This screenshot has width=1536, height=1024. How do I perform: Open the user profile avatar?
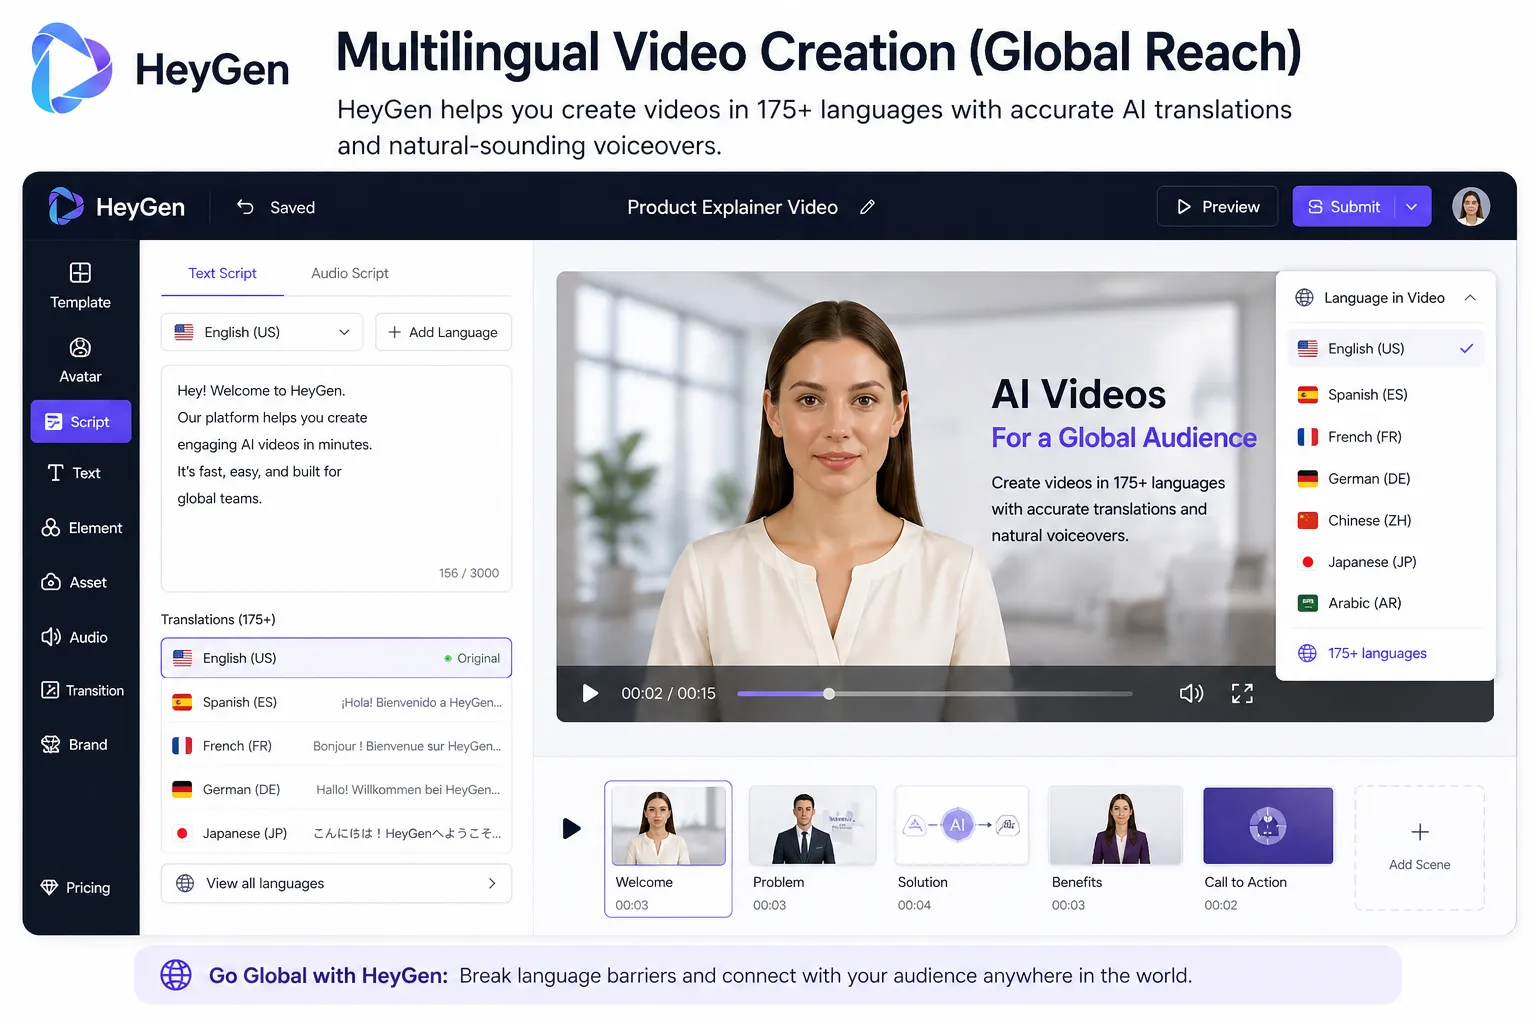click(x=1471, y=207)
